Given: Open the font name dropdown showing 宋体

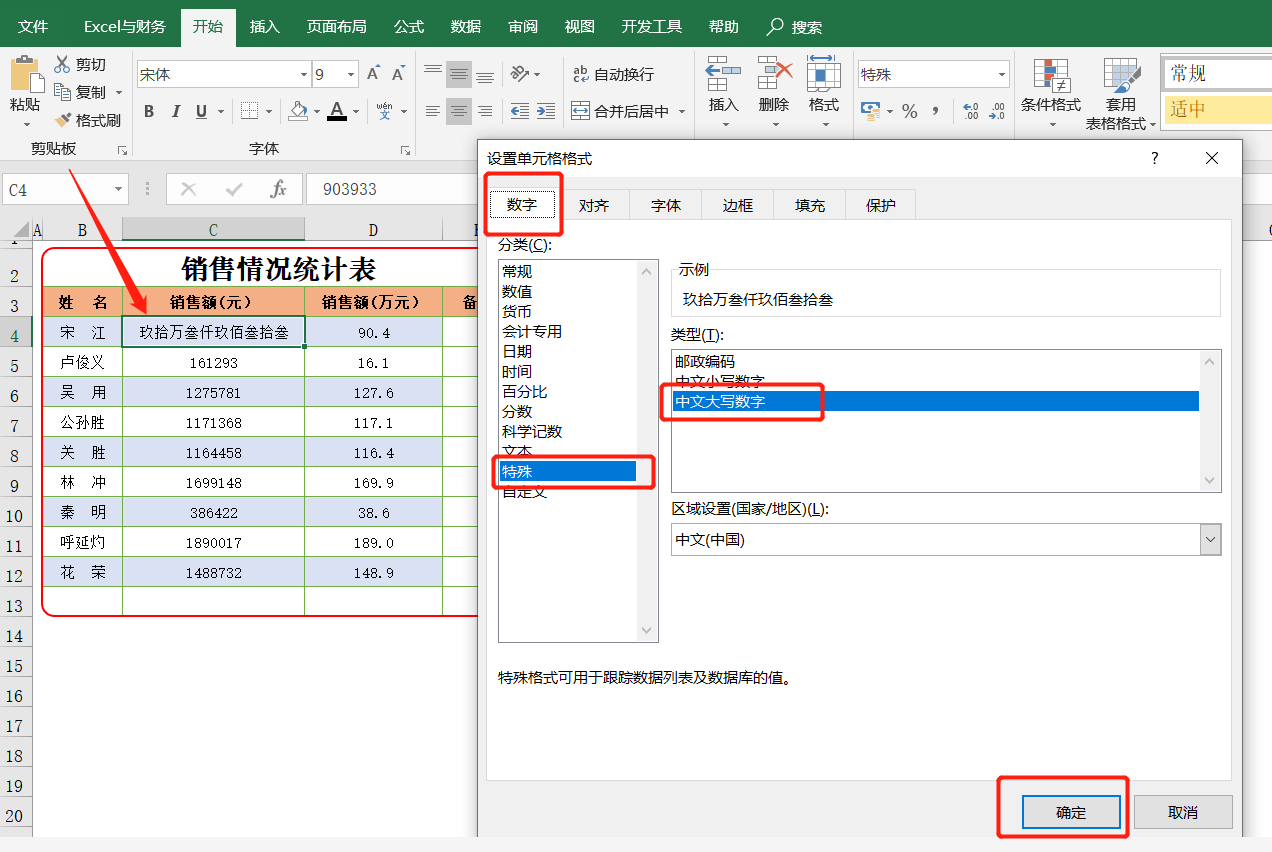Looking at the screenshot, I should 304,75.
